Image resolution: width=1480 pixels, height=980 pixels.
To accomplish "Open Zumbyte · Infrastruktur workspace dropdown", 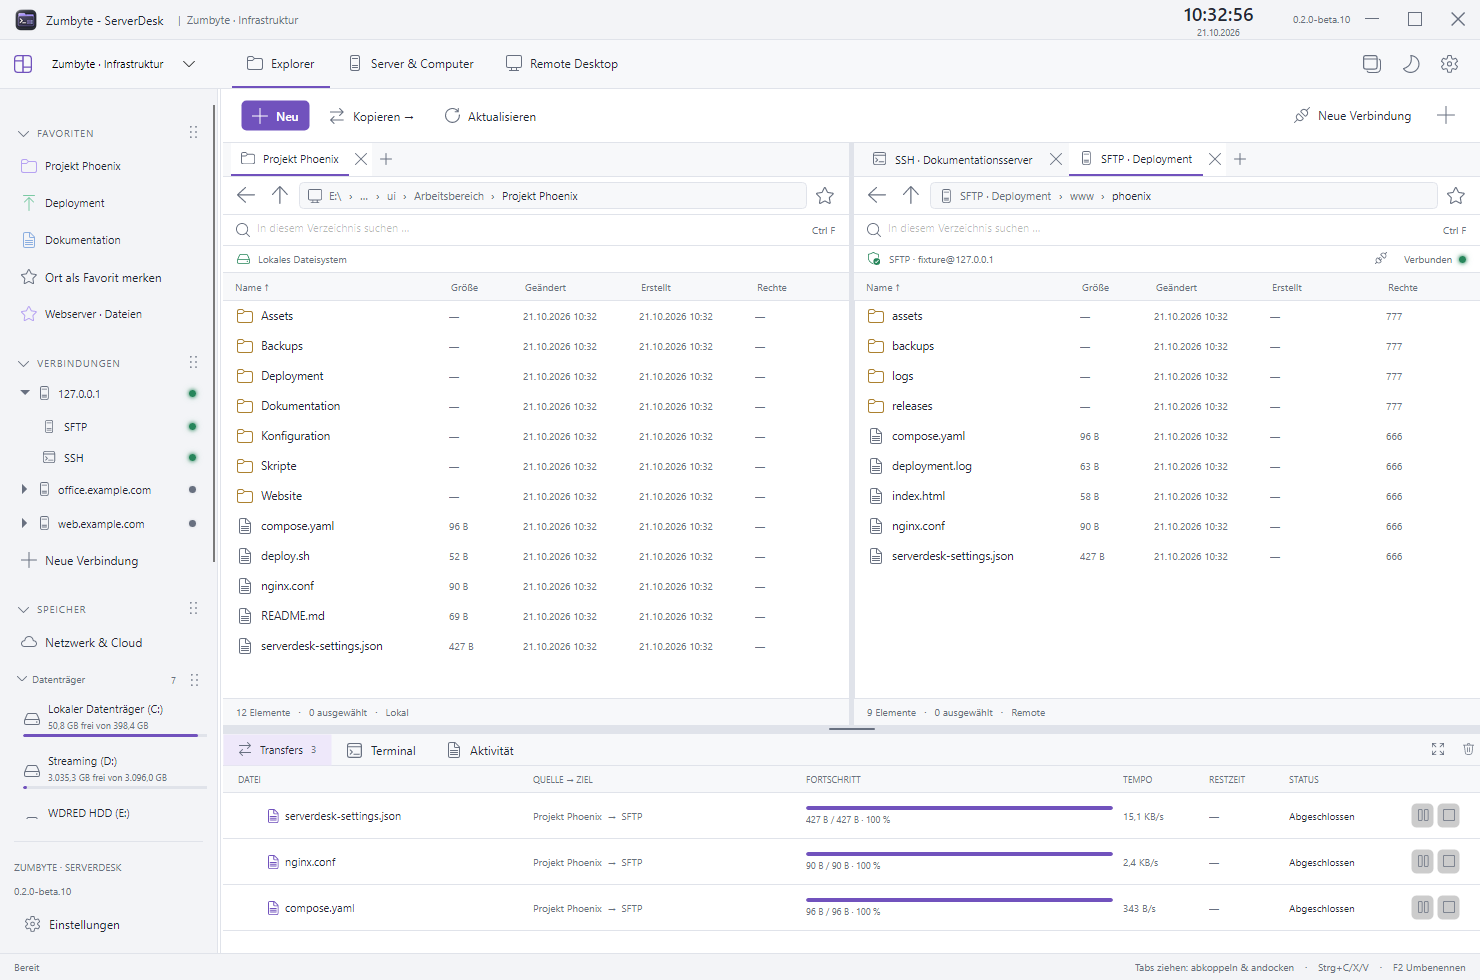I will click(x=124, y=64).
